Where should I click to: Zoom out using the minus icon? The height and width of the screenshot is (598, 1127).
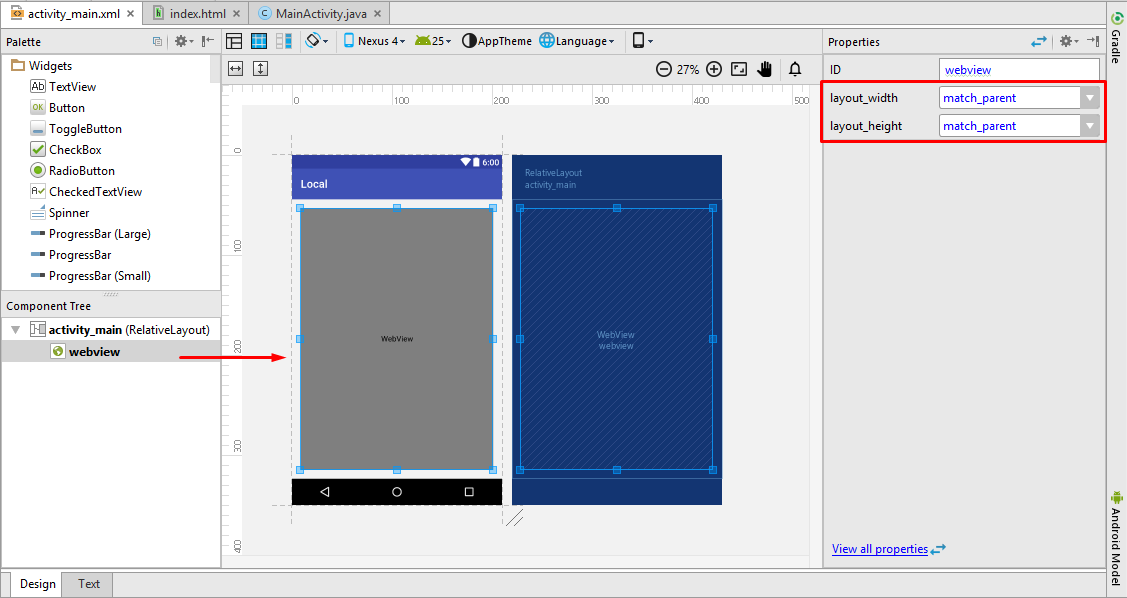coord(664,69)
